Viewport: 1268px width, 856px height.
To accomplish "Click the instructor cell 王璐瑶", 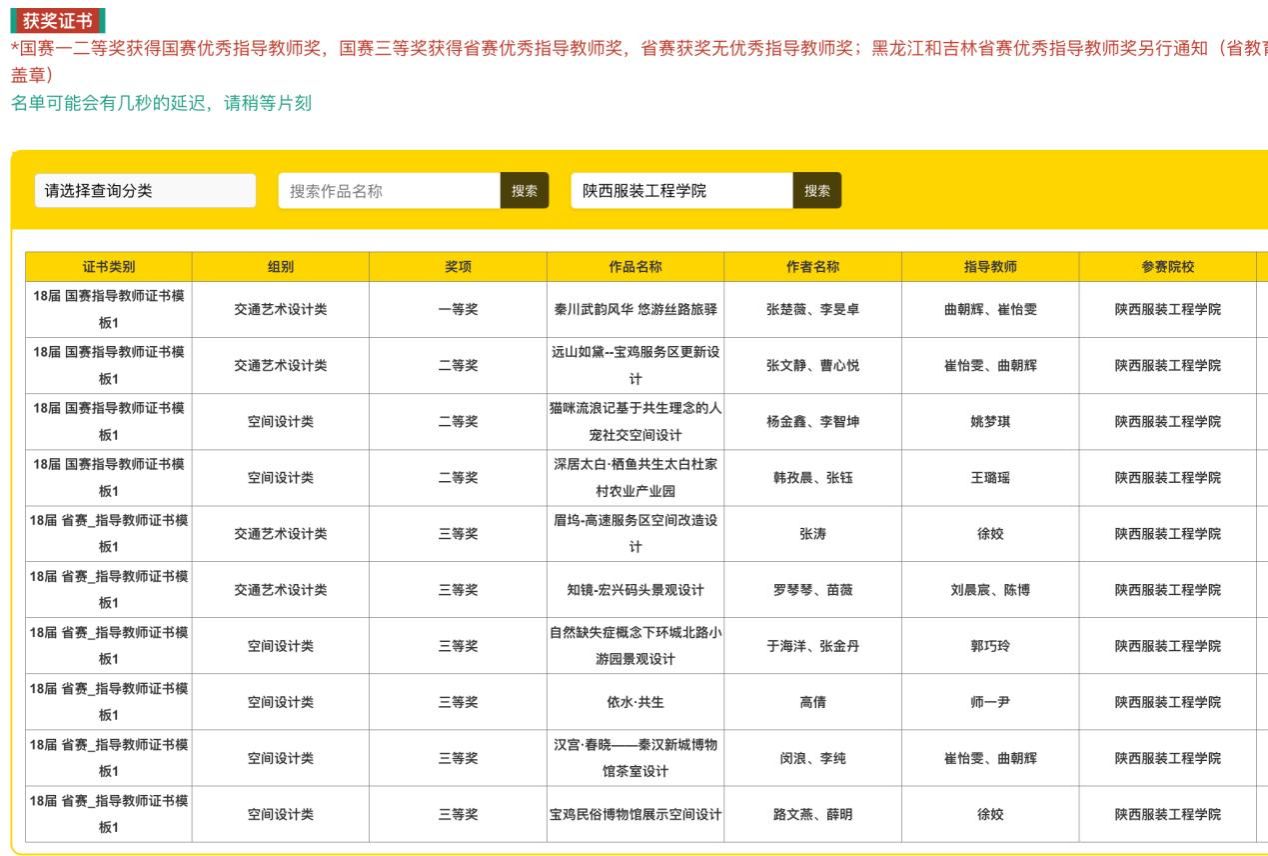I will 990,478.
